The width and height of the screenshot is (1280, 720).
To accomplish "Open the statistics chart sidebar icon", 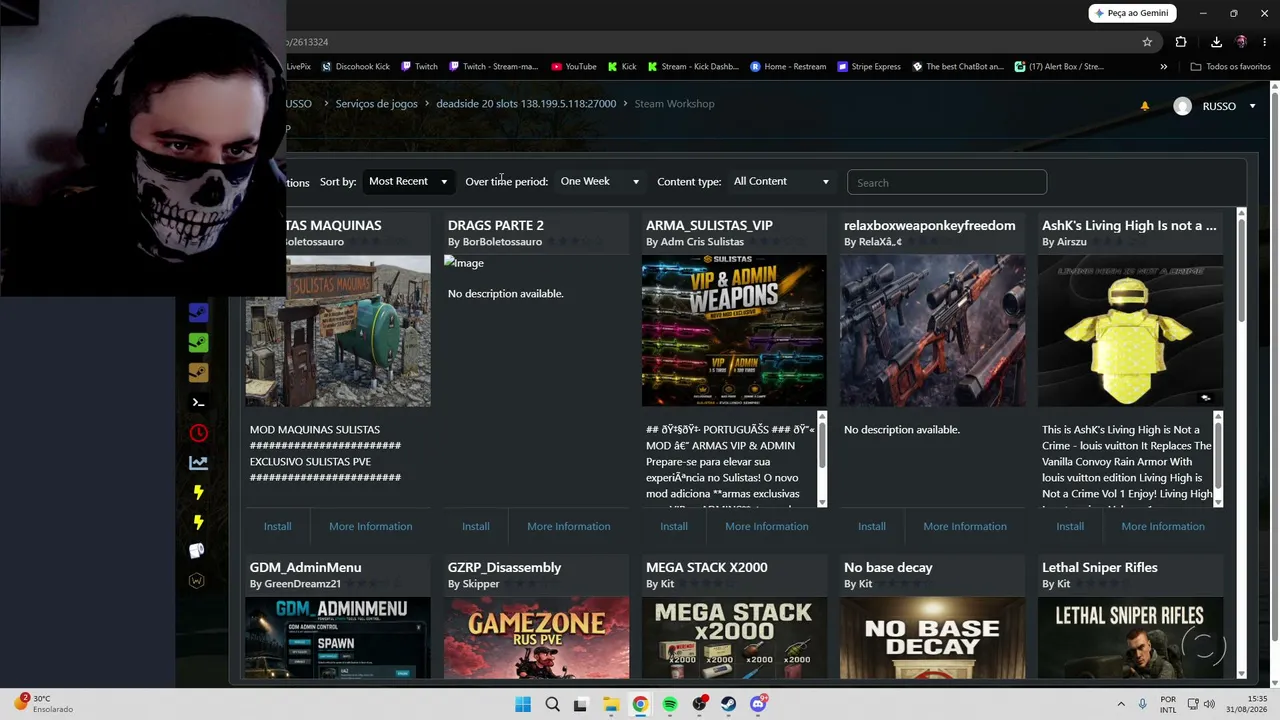I will pos(198,463).
